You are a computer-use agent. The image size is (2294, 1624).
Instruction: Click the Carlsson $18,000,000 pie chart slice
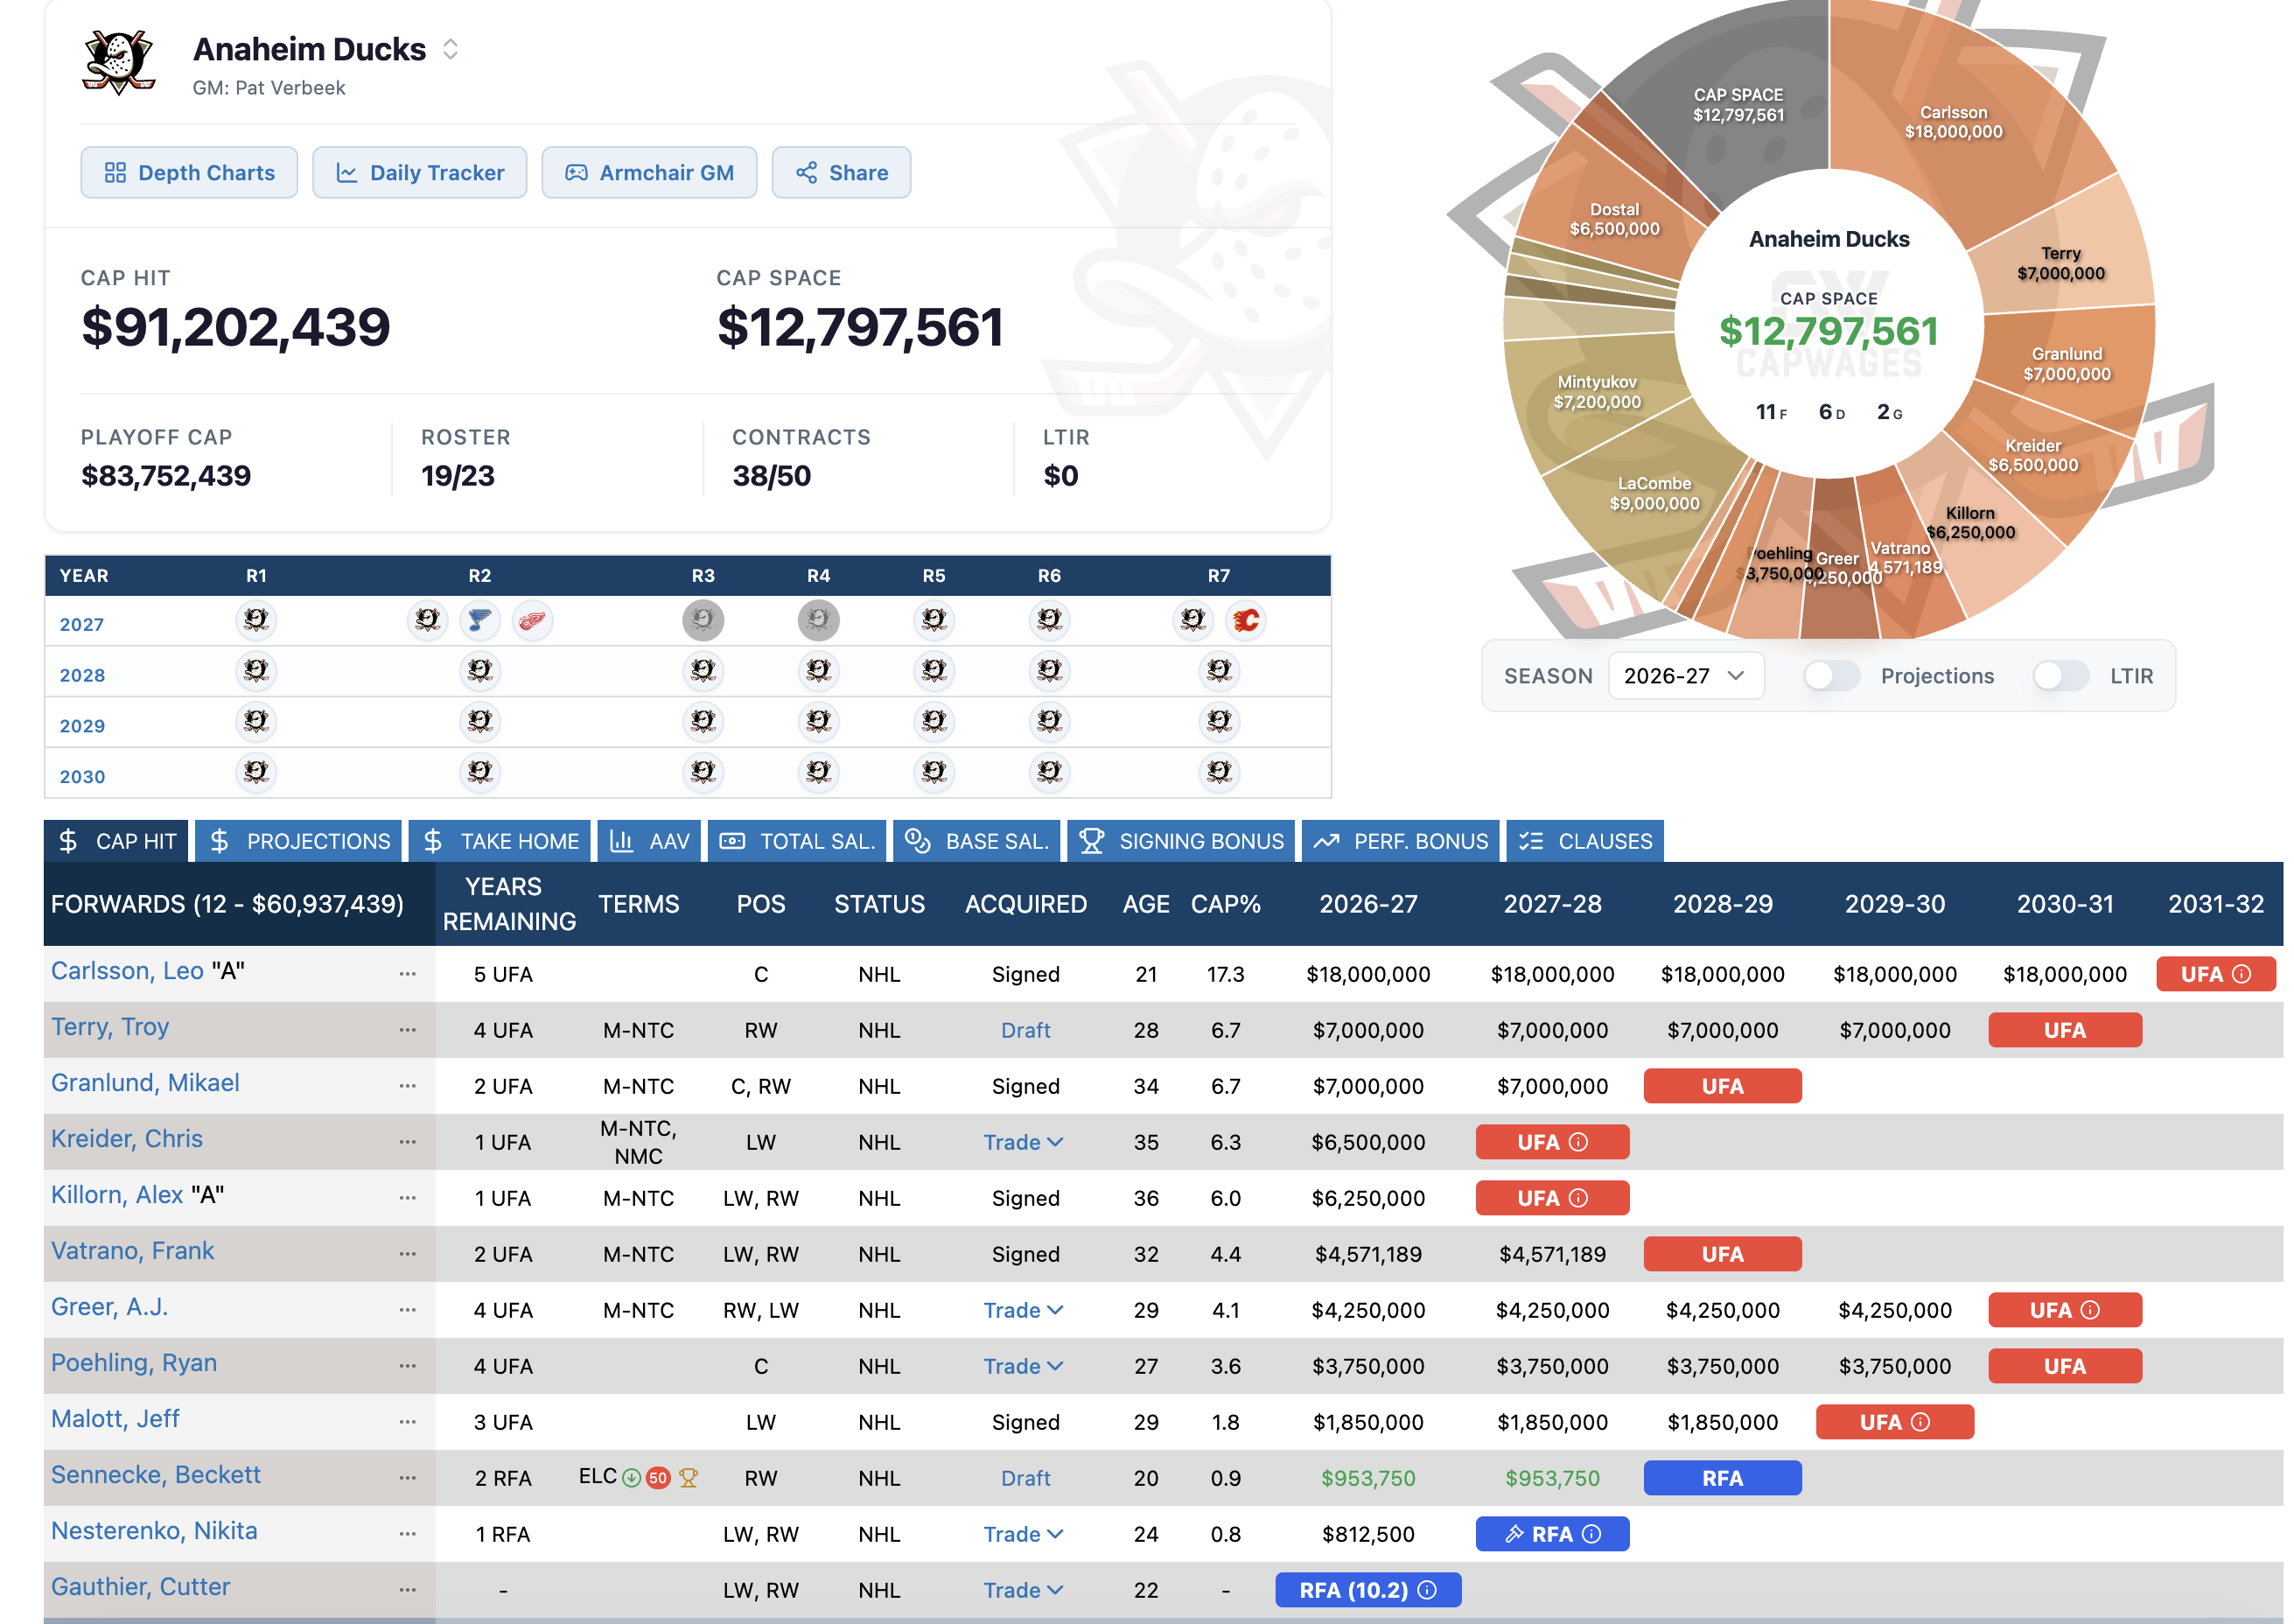(x=1953, y=122)
